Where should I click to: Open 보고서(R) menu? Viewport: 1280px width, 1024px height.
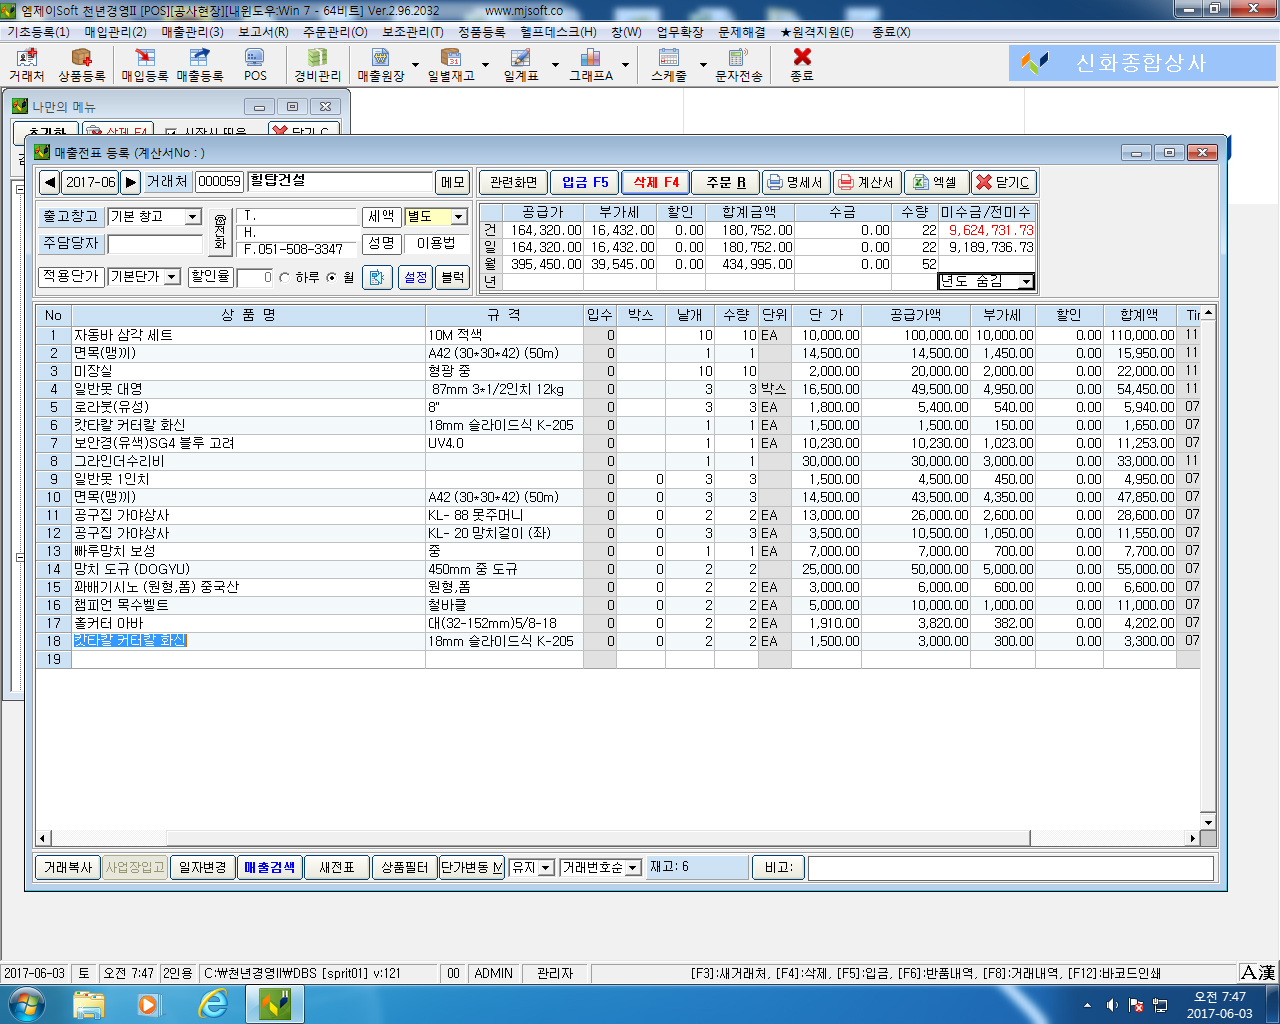point(264,32)
